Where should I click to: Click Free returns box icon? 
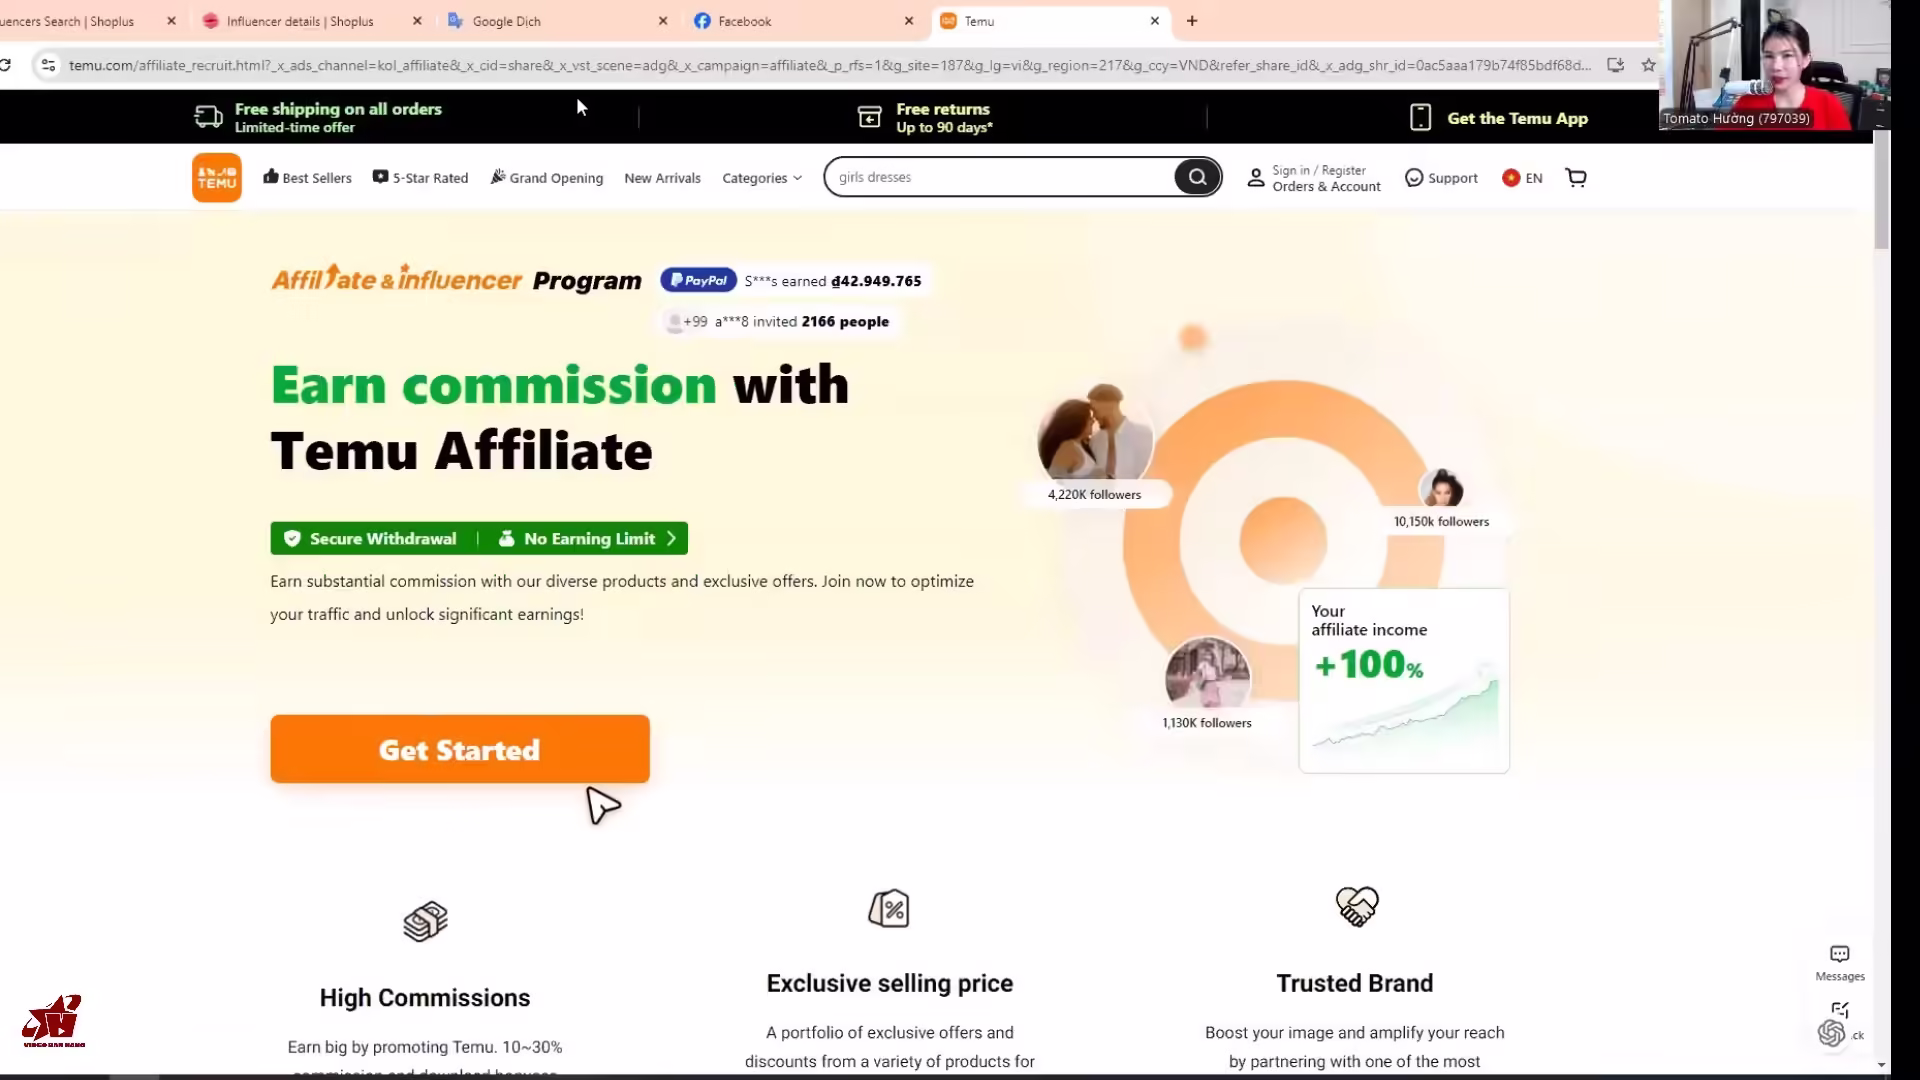(x=870, y=117)
